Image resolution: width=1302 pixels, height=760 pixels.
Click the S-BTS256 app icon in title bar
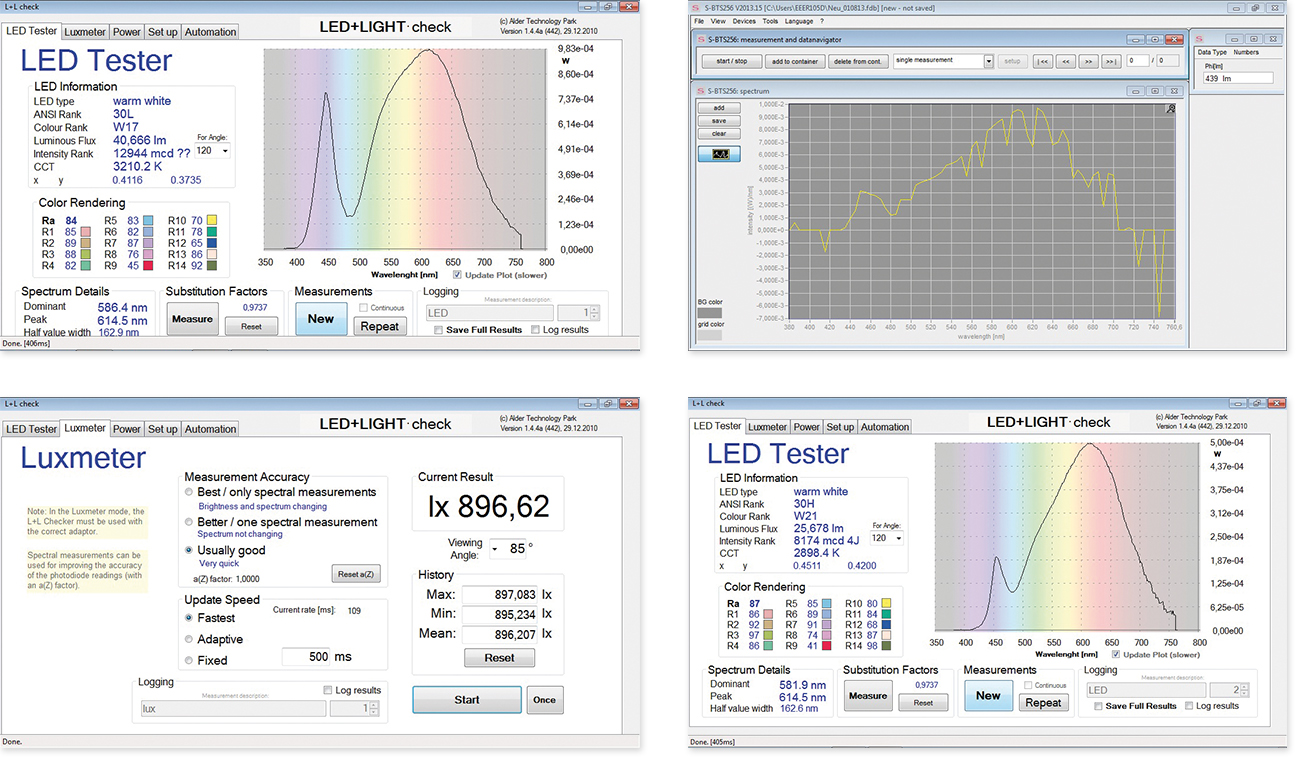[698, 6]
